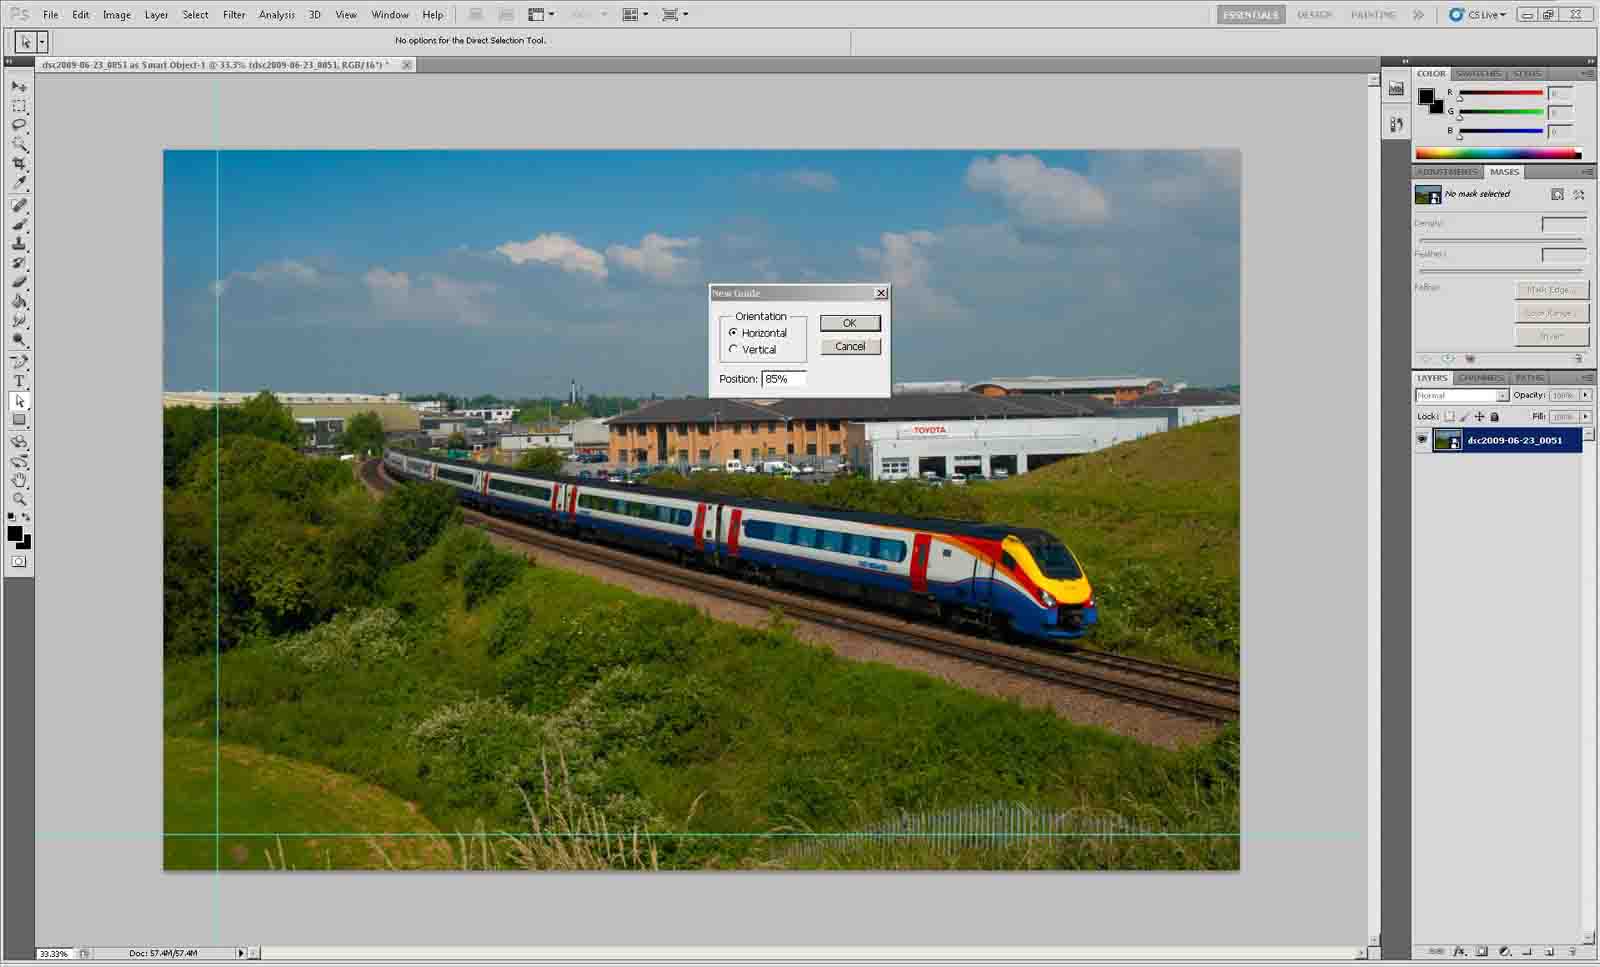Open the Screen Mode dropdown

pos(675,14)
